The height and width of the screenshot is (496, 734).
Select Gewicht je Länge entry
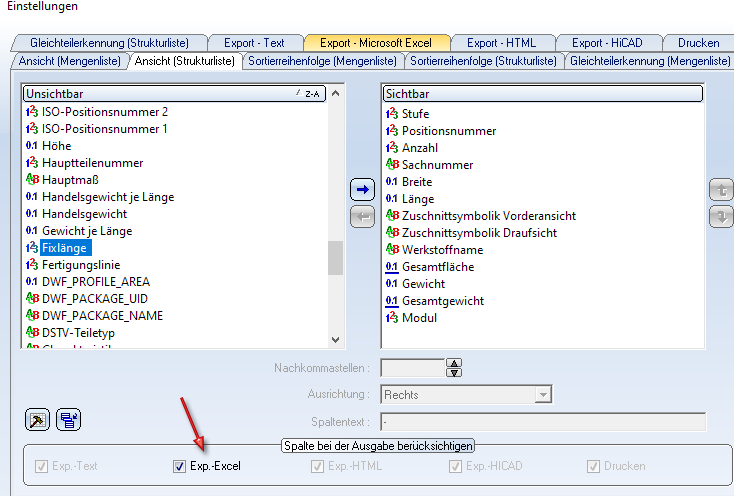(x=87, y=231)
